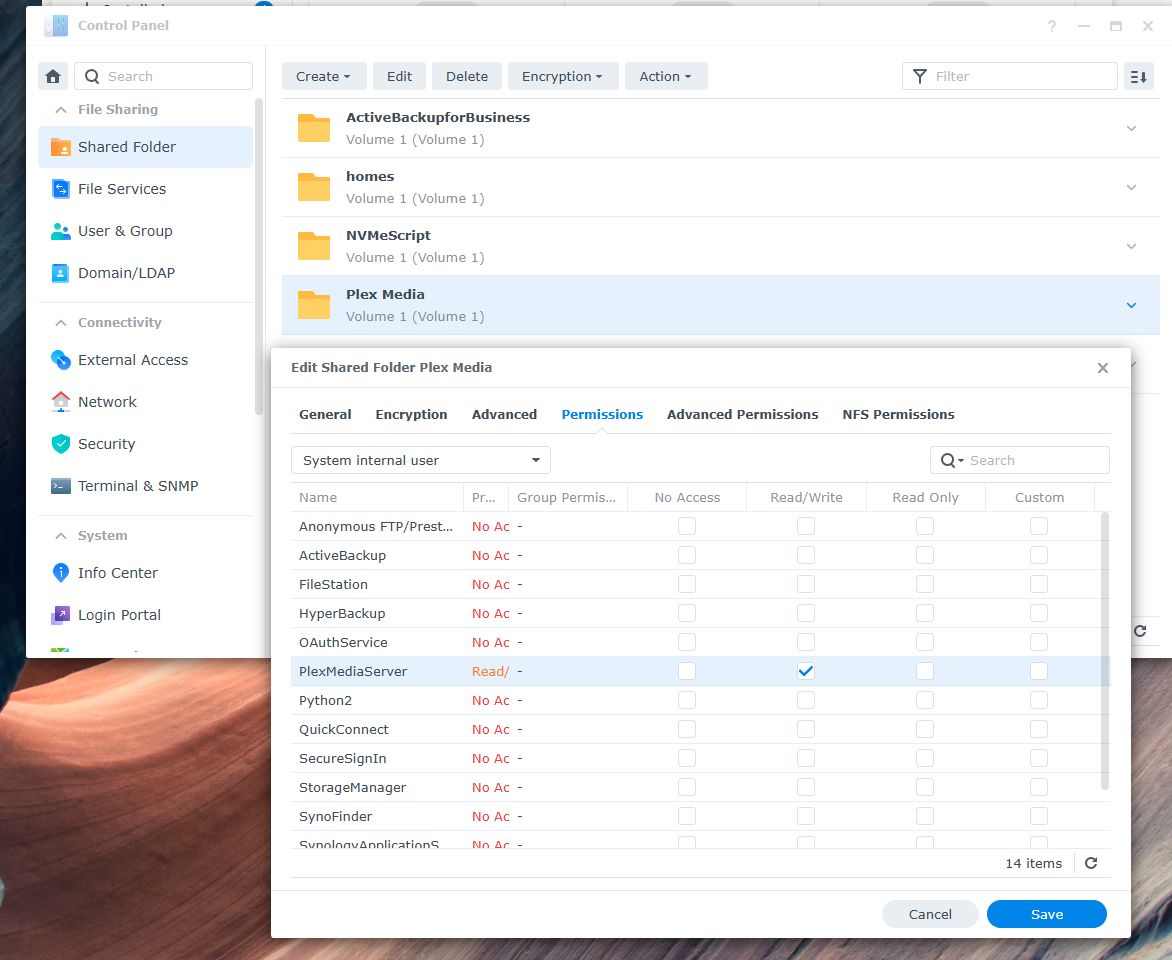
Task: Click the NVMeScript folder icon
Action: pyautogui.click(x=314, y=246)
